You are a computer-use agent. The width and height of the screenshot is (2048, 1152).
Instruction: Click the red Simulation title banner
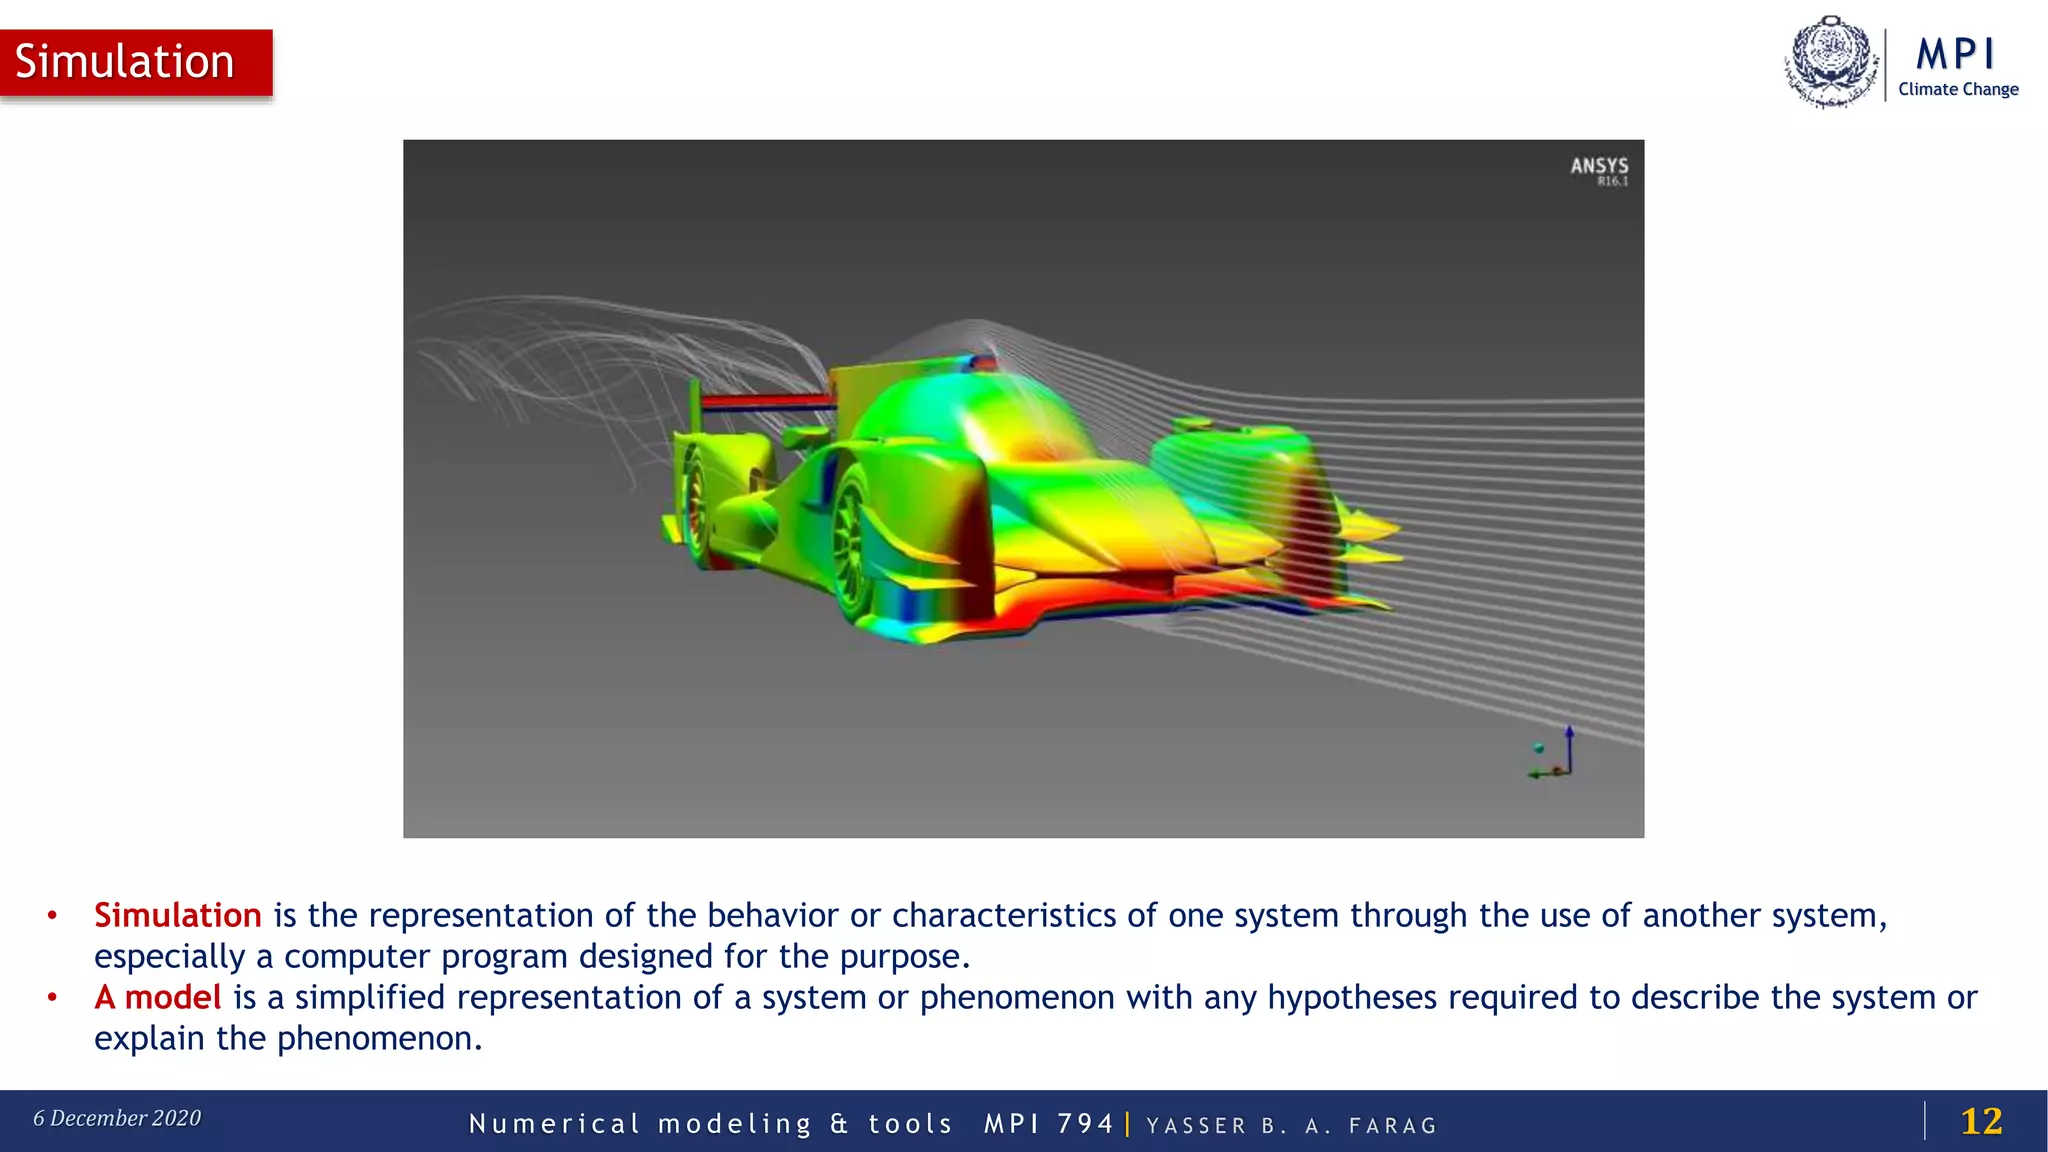[x=136, y=62]
